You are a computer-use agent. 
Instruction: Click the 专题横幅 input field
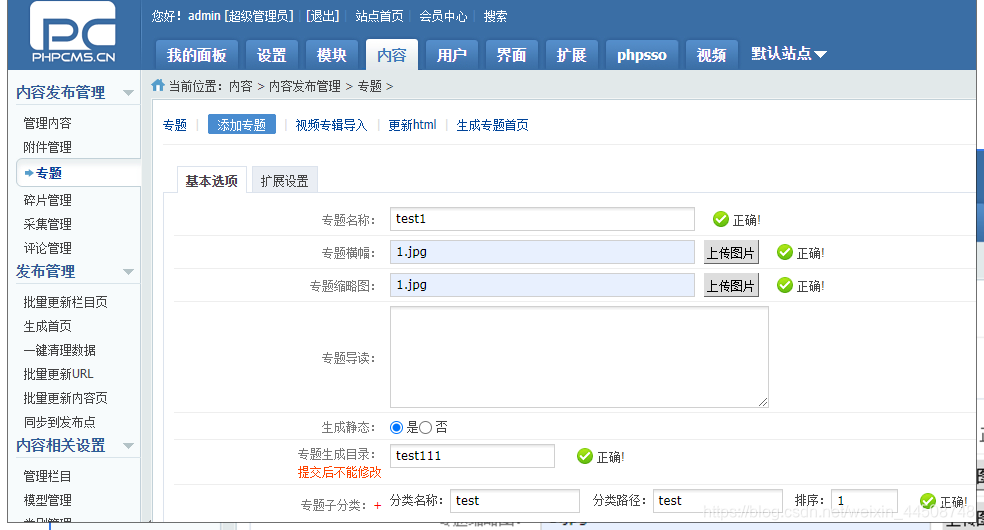[542, 252]
